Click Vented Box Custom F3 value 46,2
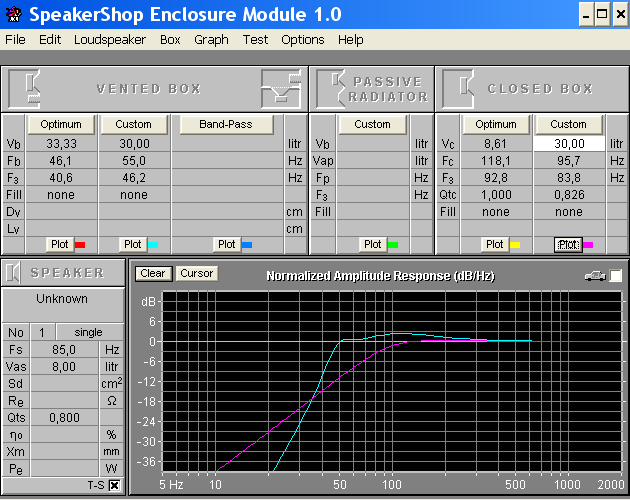 coord(134,178)
